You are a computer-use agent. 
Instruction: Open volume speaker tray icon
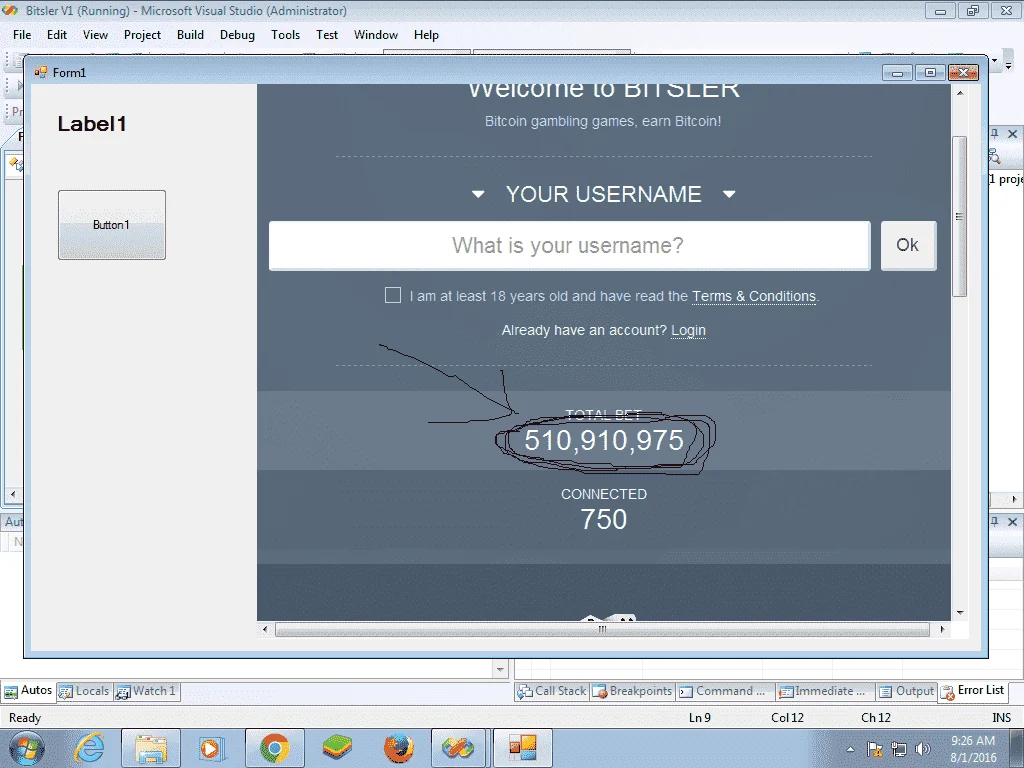click(x=923, y=749)
